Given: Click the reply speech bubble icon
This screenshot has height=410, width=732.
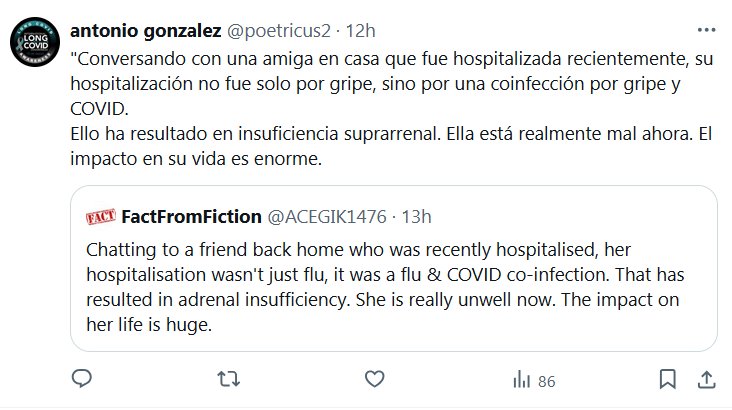Looking at the screenshot, I should (x=83, y=379).
